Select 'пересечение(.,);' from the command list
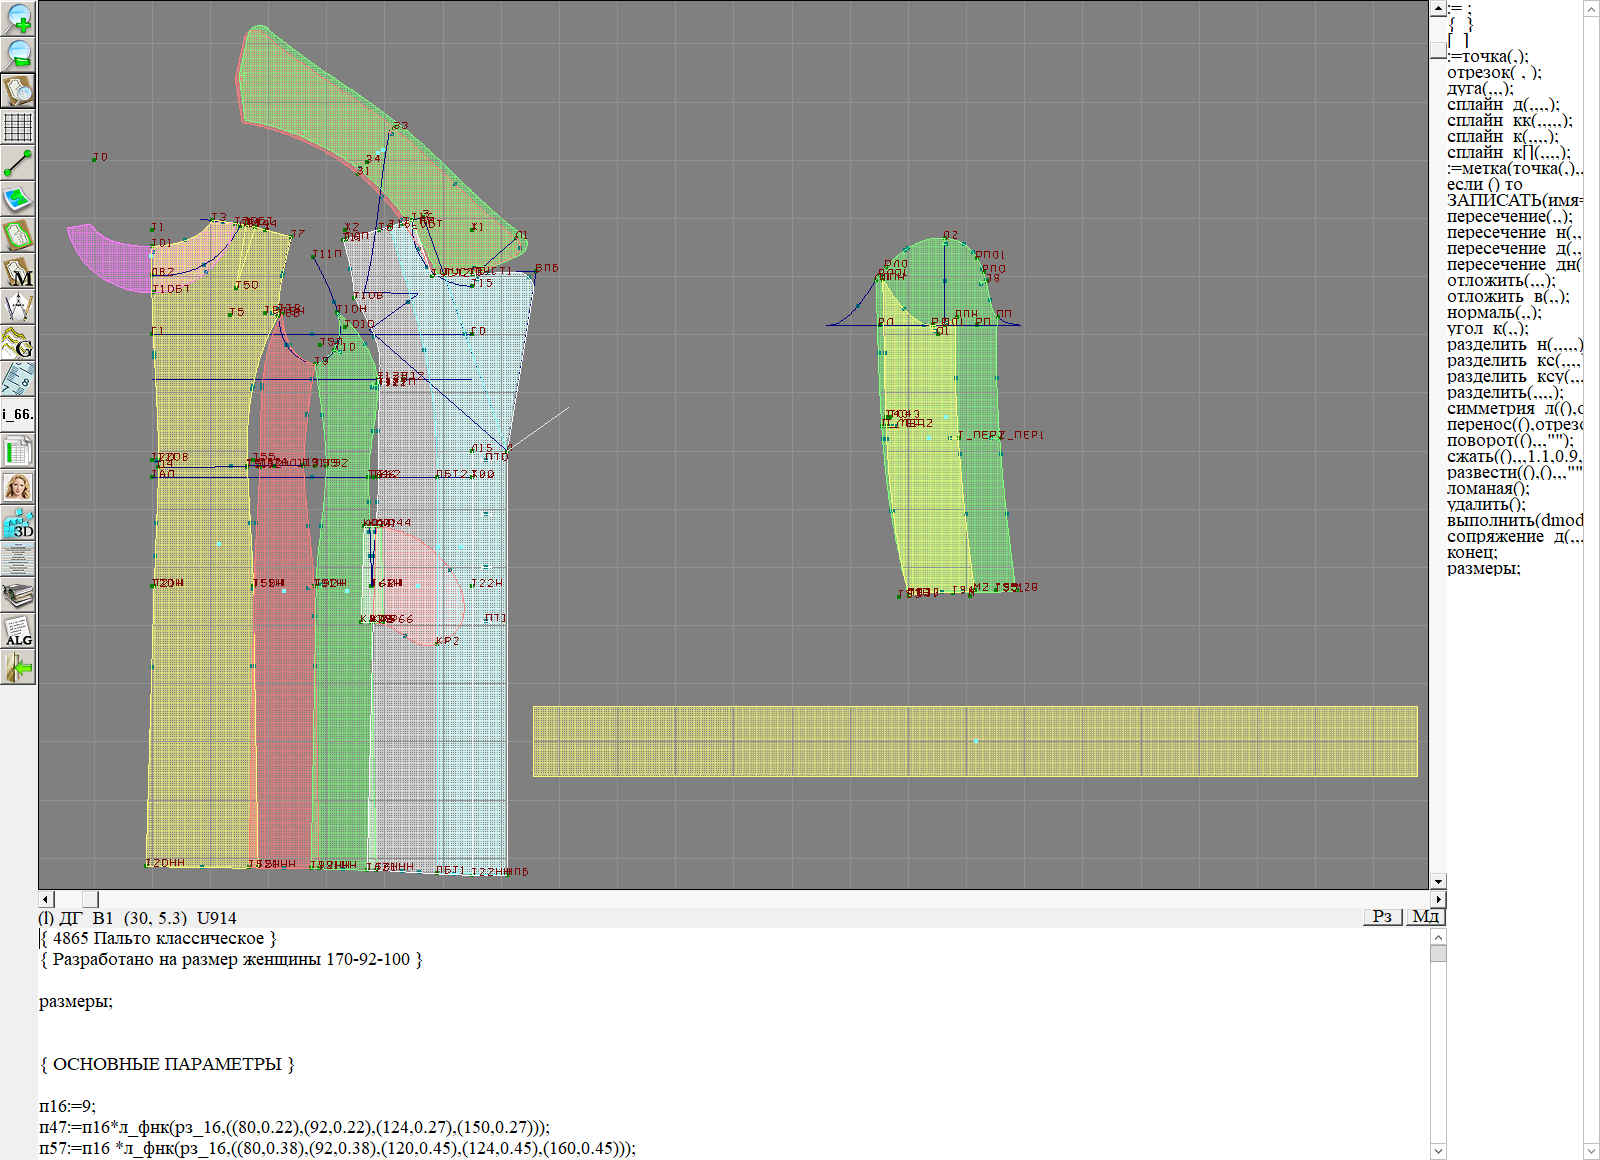The image size is (1600, 1160). [x=1509, y=217]
